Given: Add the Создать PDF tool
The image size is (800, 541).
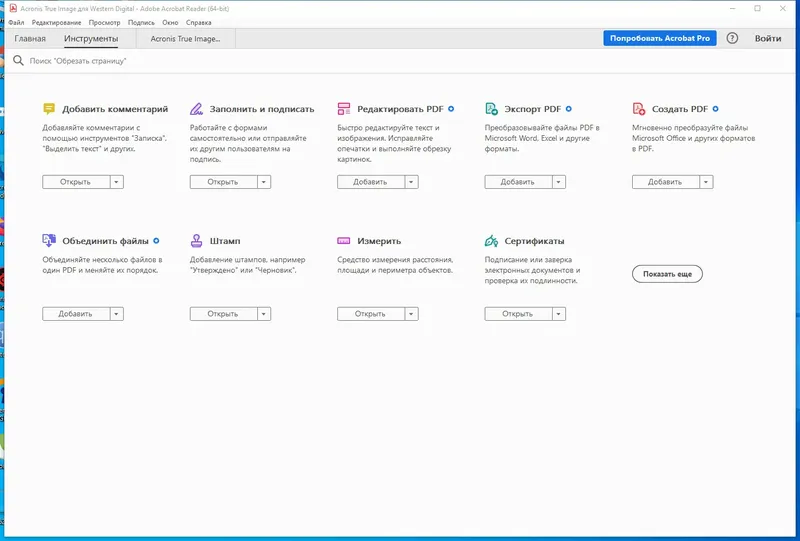Looking at the screenshot, I should pos(666,182).
